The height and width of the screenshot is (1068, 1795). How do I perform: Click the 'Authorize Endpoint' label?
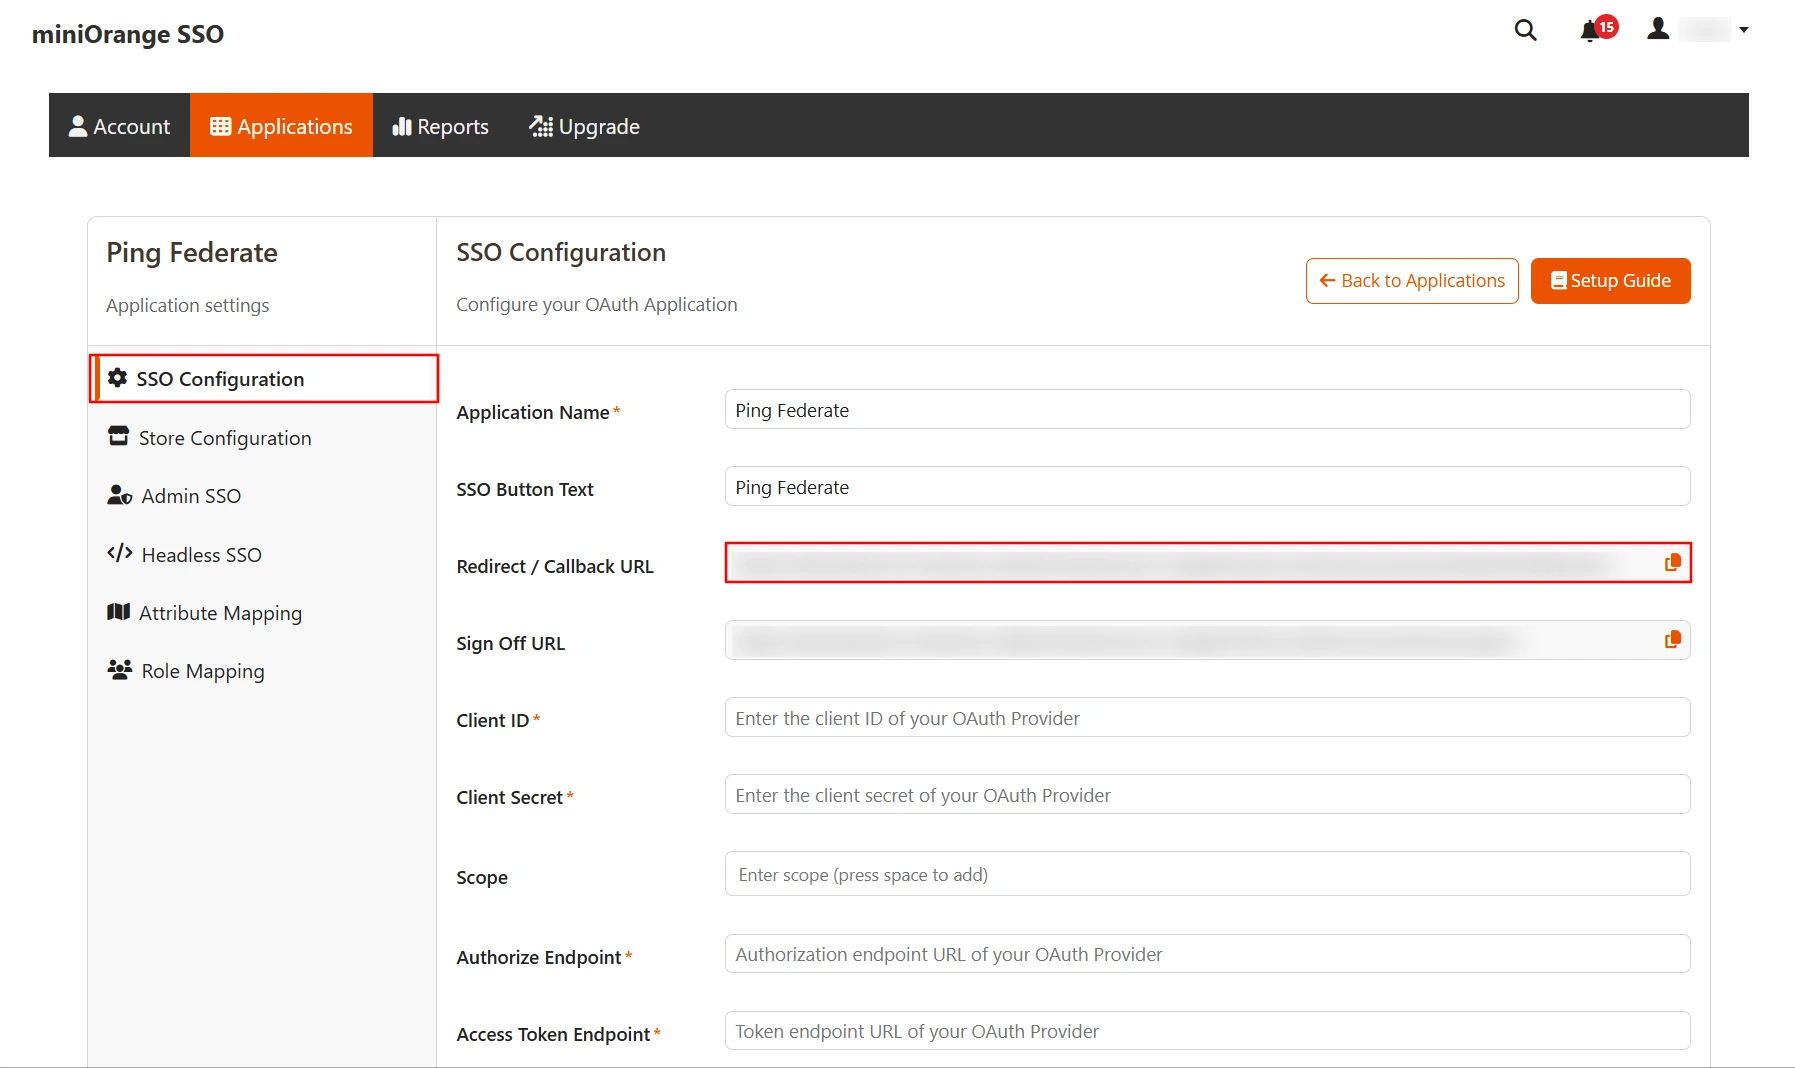click(539, 958)
